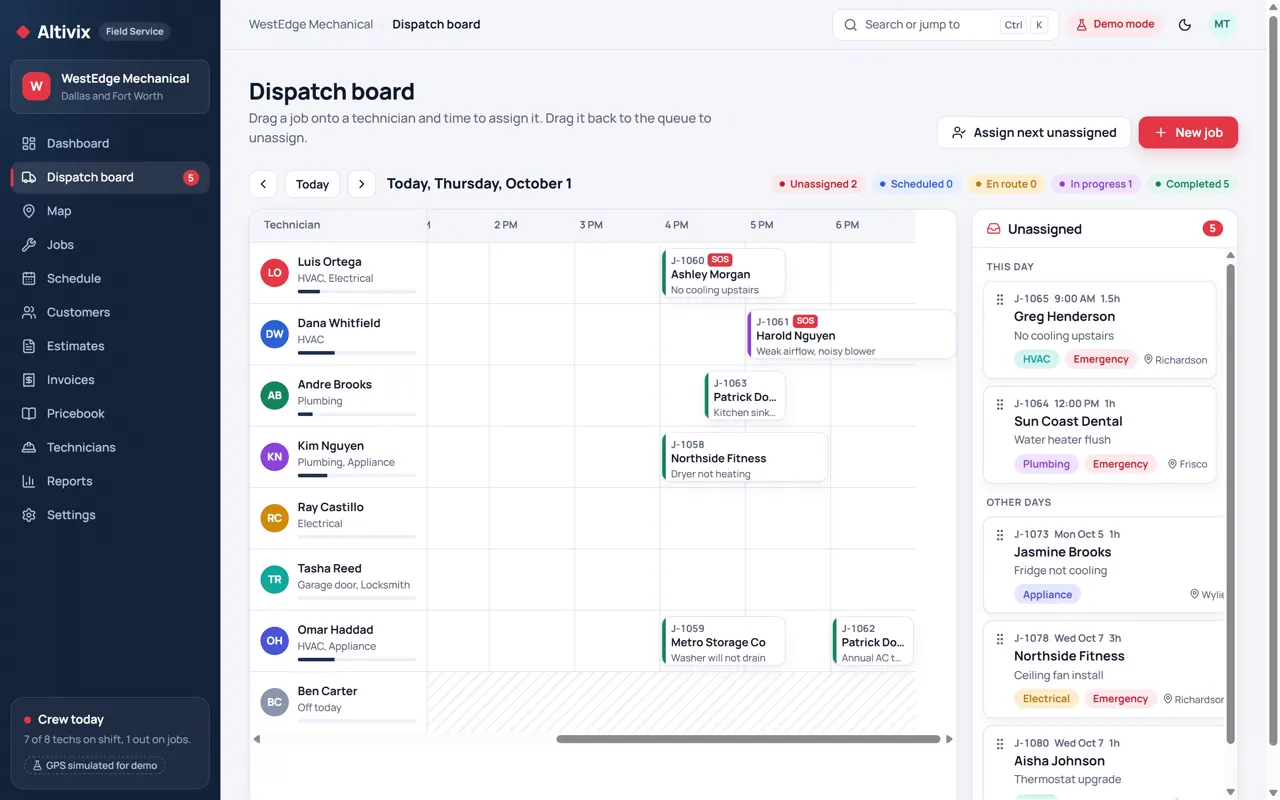
Task: Grab the drag handle on J-1065 Greg Henderson
Action: (1000, 299)
